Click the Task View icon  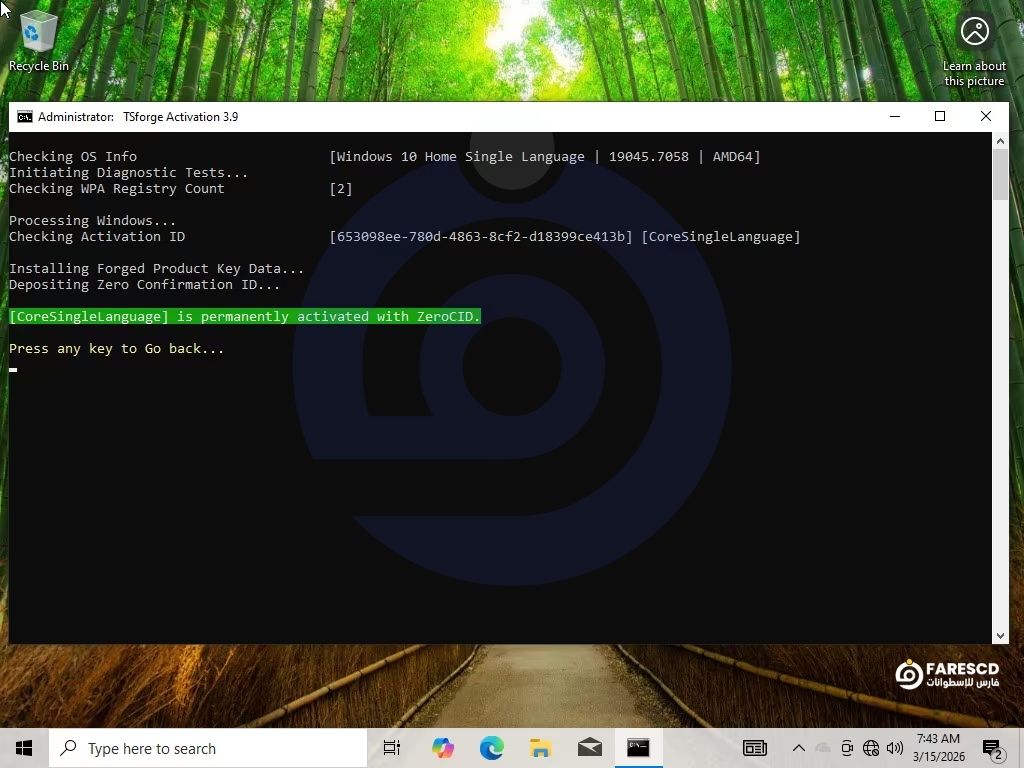point(392,748)
